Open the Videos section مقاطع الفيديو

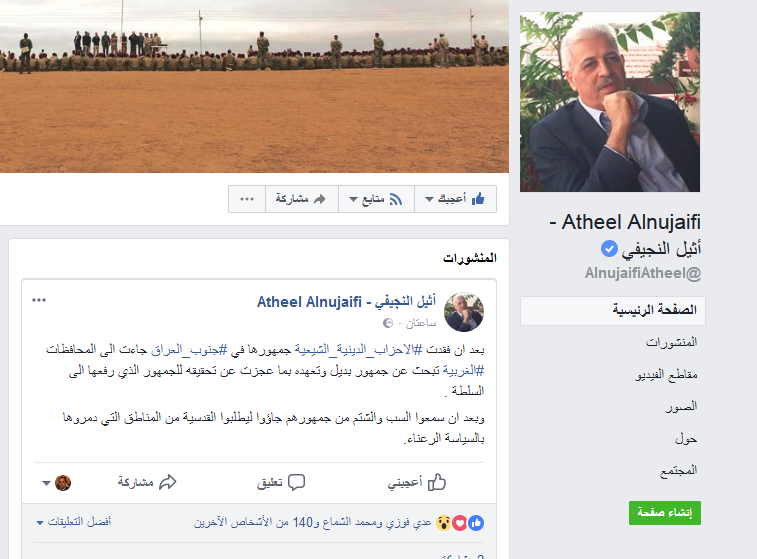666,375
